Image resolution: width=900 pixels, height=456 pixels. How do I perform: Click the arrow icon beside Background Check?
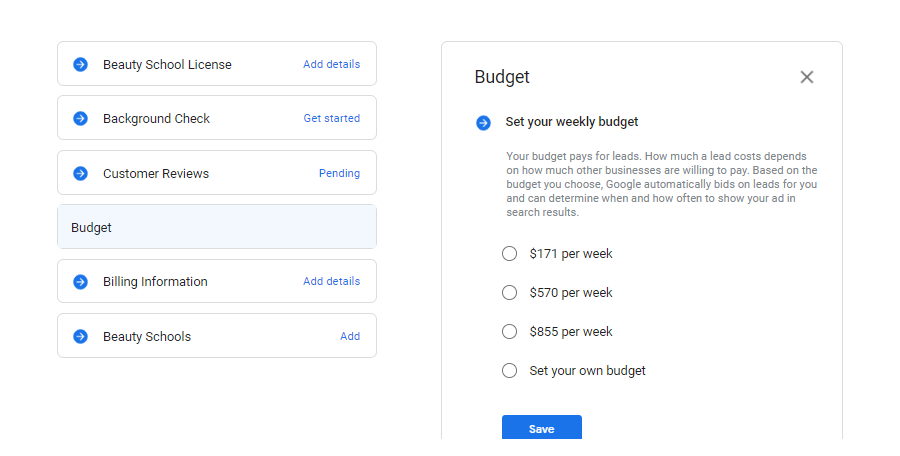tap(80, 118)
